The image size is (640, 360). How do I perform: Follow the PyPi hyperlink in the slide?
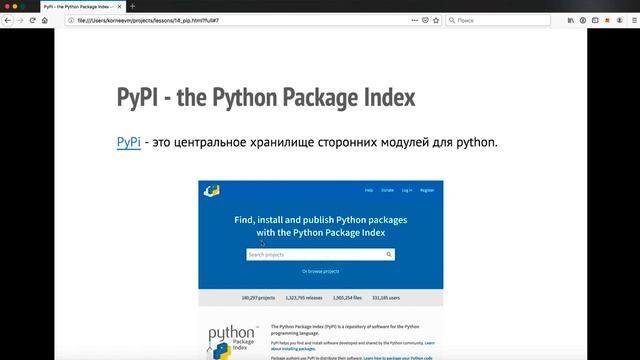(x=129, y=142)
